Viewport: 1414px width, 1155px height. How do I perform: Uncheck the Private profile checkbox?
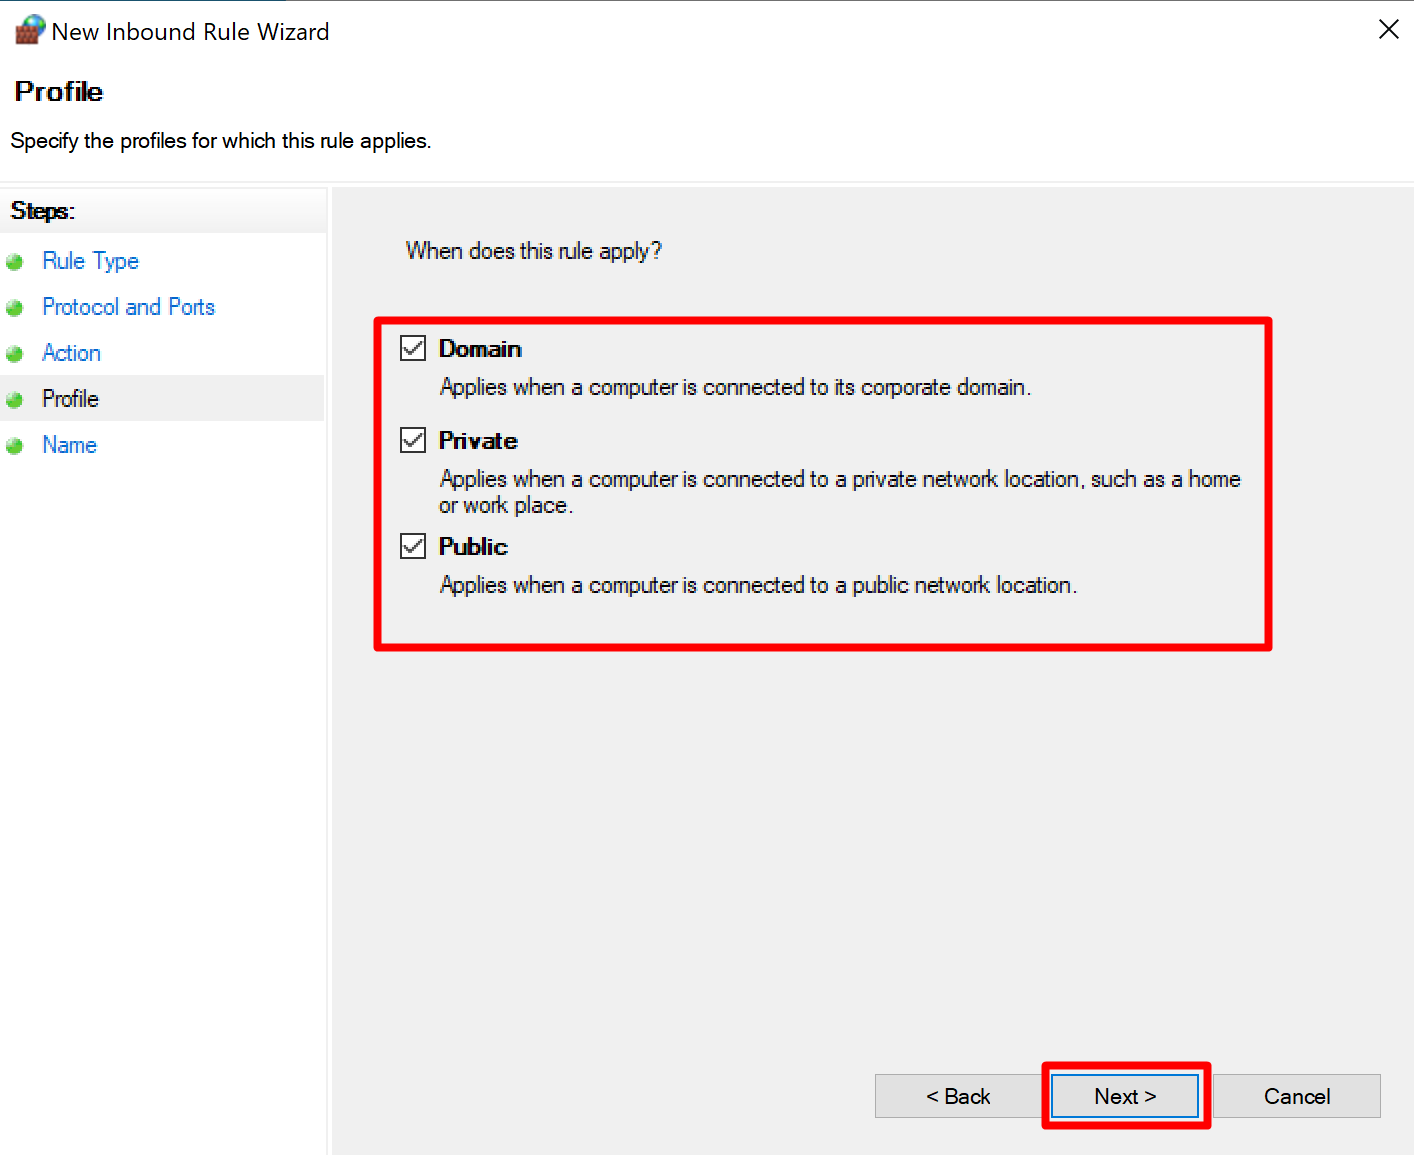tap(413, 440)
